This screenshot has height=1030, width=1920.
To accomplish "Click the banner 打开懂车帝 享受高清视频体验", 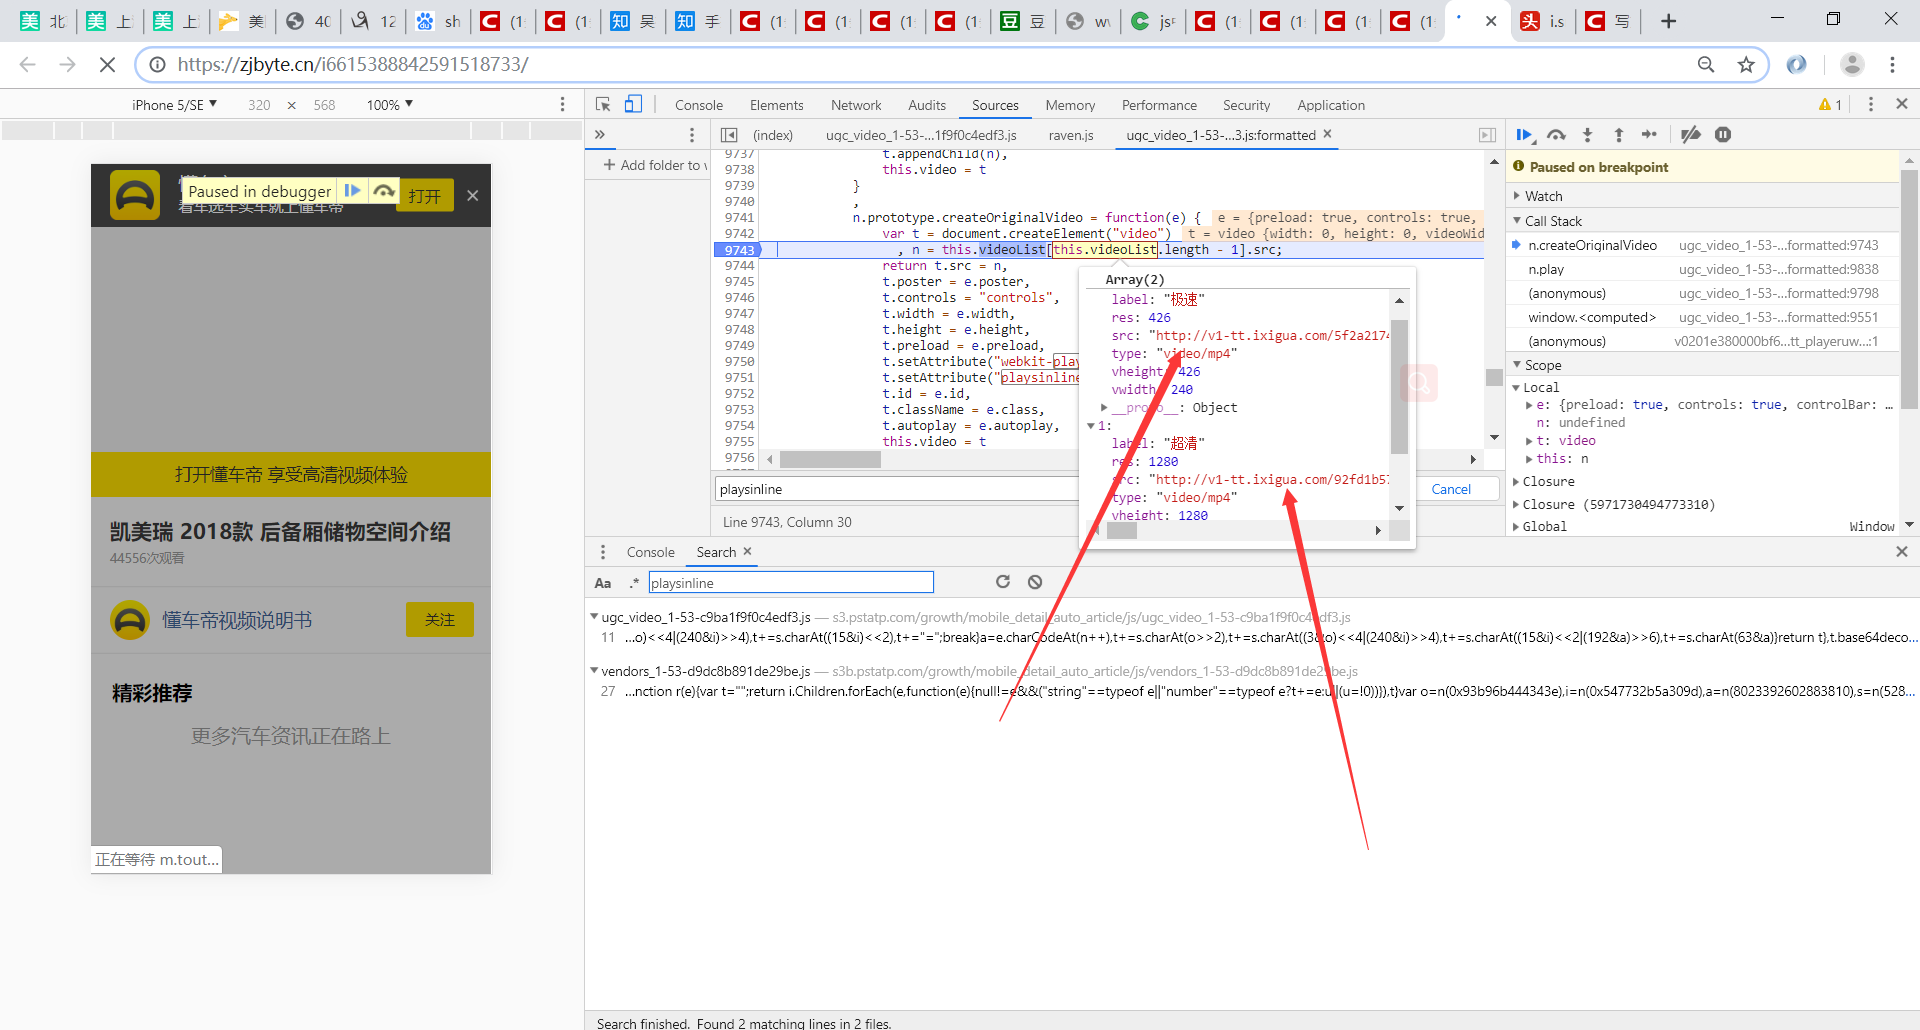I will point(291,474).
